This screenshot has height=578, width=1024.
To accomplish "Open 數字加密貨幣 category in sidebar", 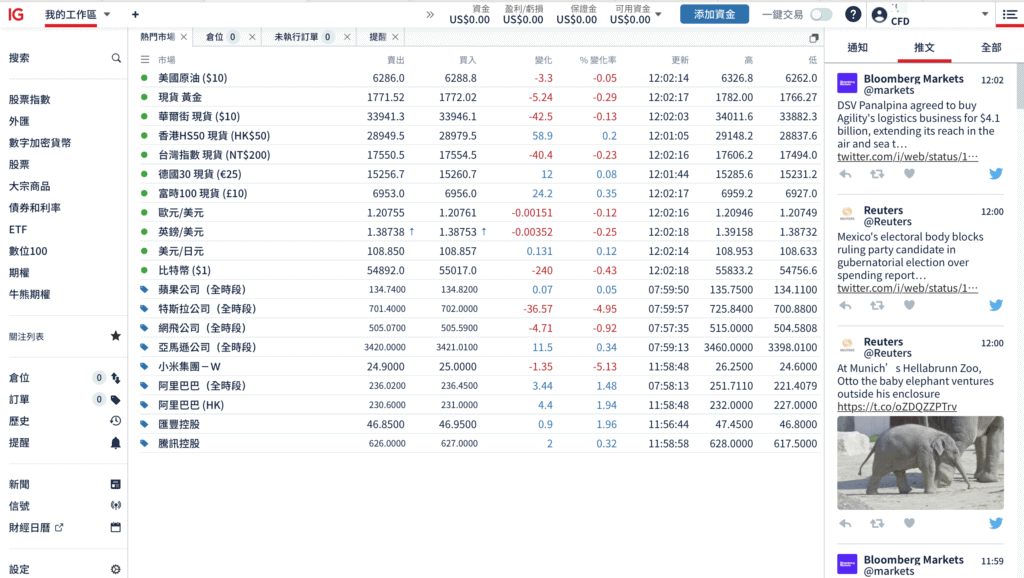I will 40,142.
